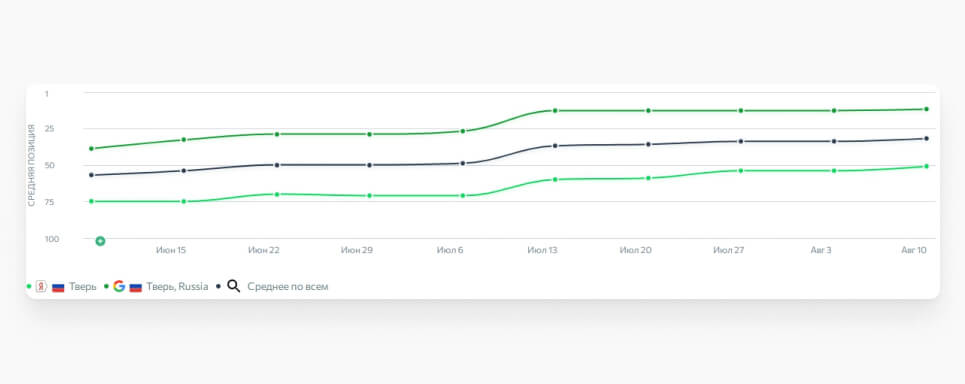This screenshot has height=384, width=965.
Task: Click the Авг 10 date label
Action: tap(914, 250)
